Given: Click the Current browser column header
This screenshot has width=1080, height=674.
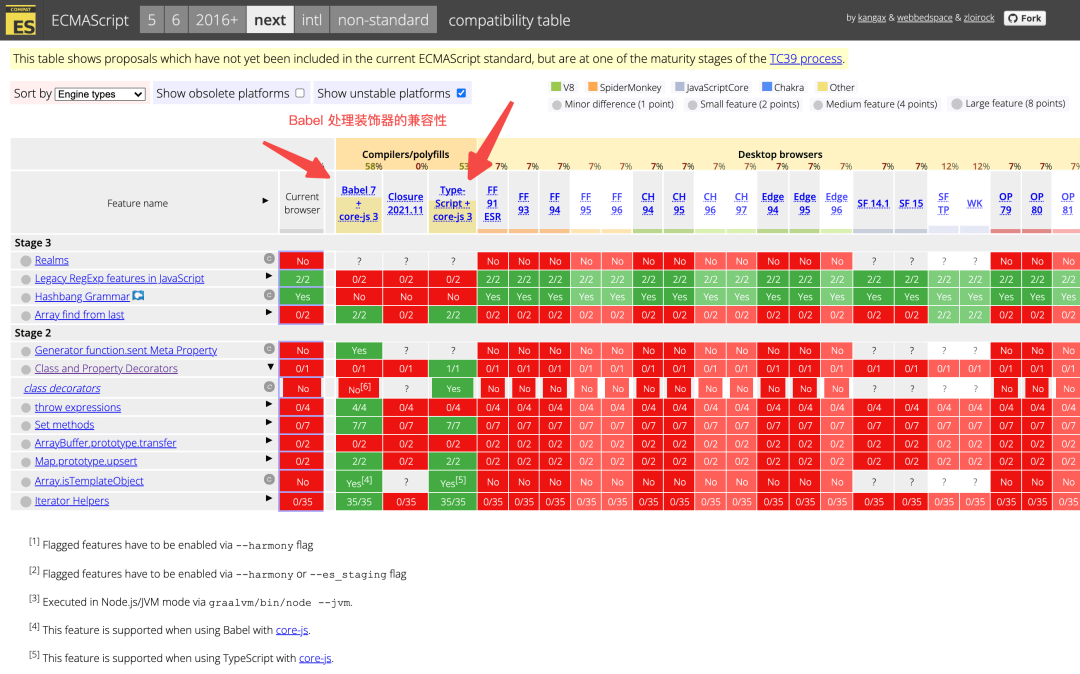Looking at the screenshot, I should 302,203.
